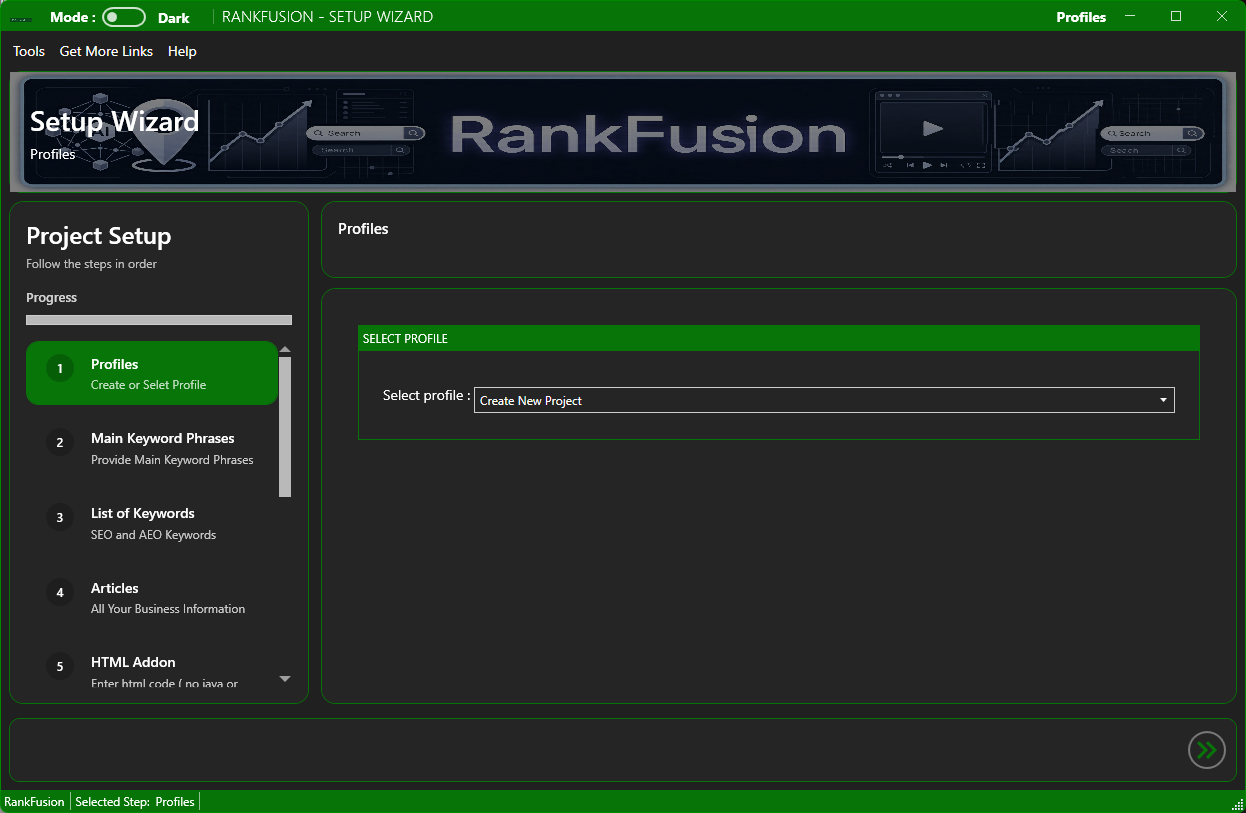
Task: Click 'Follow the steps in order' text
Action: (92, 264)
